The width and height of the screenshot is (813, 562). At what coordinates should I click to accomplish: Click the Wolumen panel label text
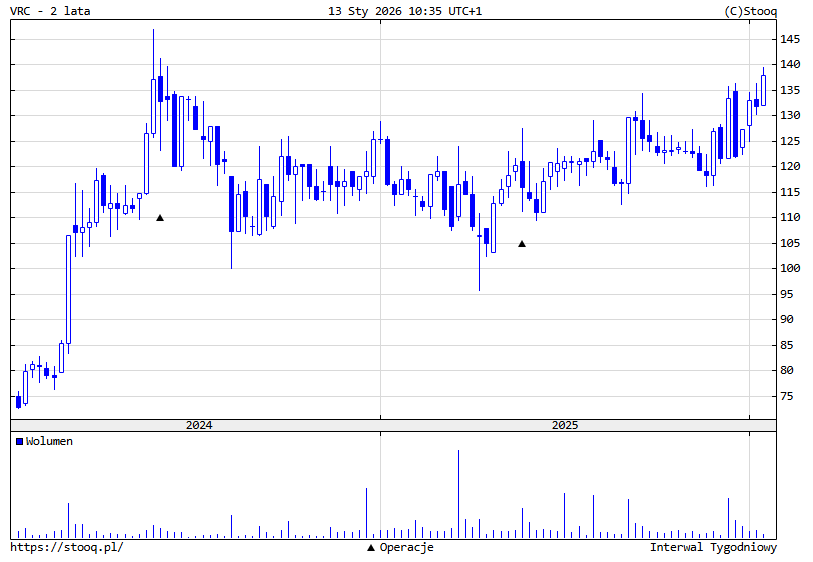[49, 441]
